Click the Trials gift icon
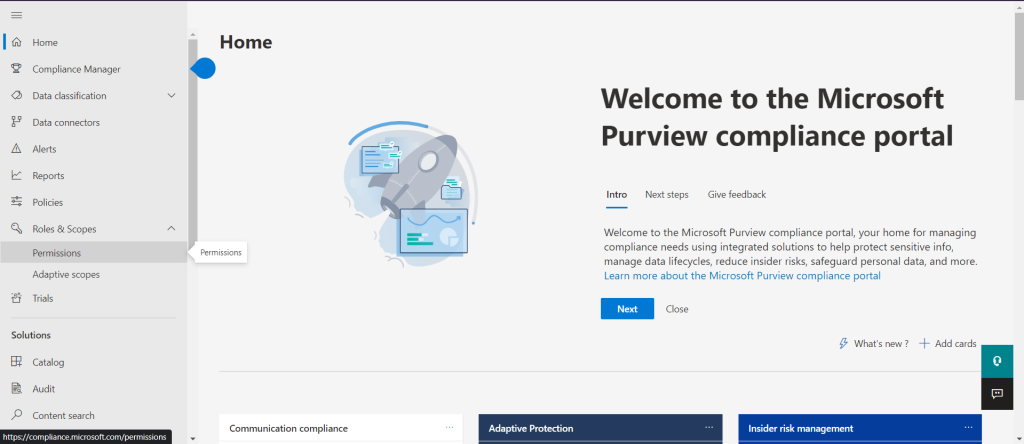Image resolution: width=1024 pixels, height=444 pixels. point(17,298)
